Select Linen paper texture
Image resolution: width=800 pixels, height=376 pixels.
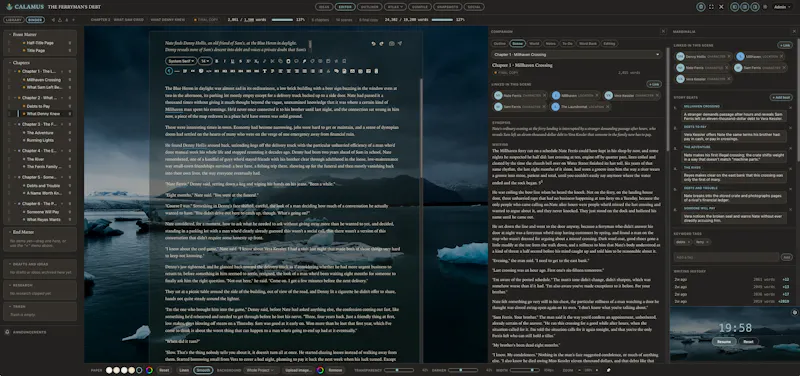(184, 370)
